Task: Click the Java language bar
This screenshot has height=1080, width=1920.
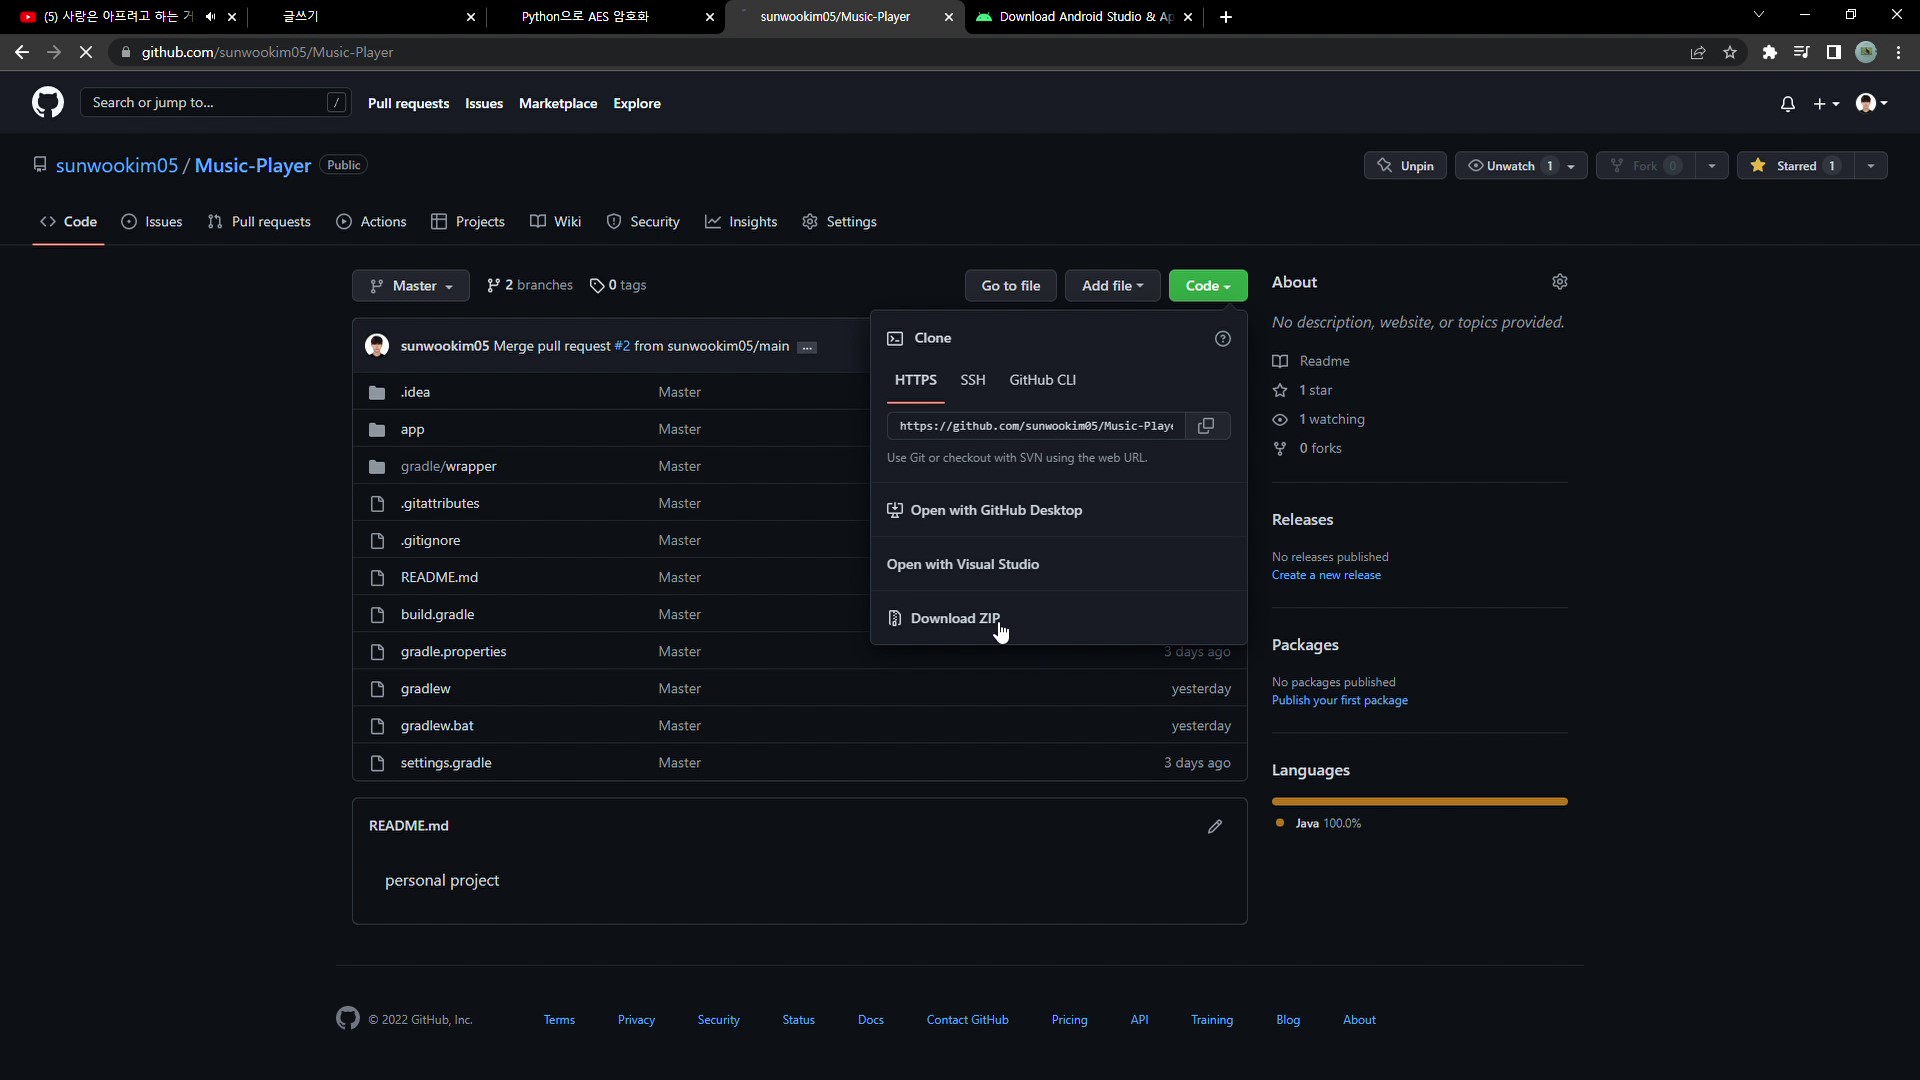Action: (1420, 802)
